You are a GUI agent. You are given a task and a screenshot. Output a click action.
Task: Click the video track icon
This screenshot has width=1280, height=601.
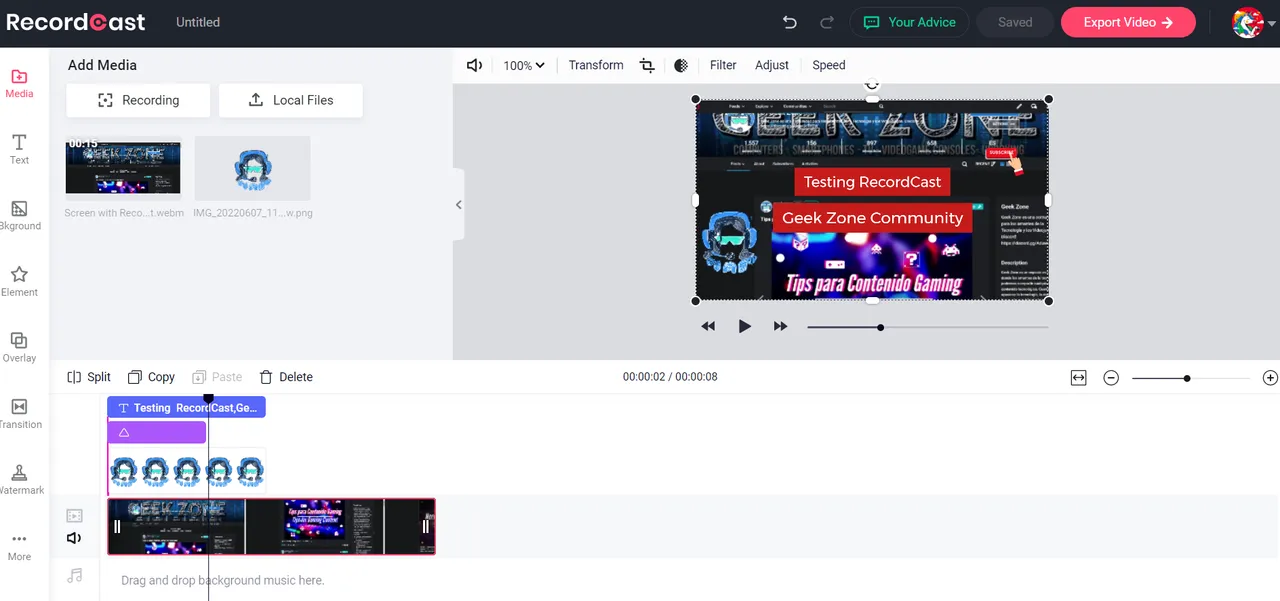tap(74, 516)
